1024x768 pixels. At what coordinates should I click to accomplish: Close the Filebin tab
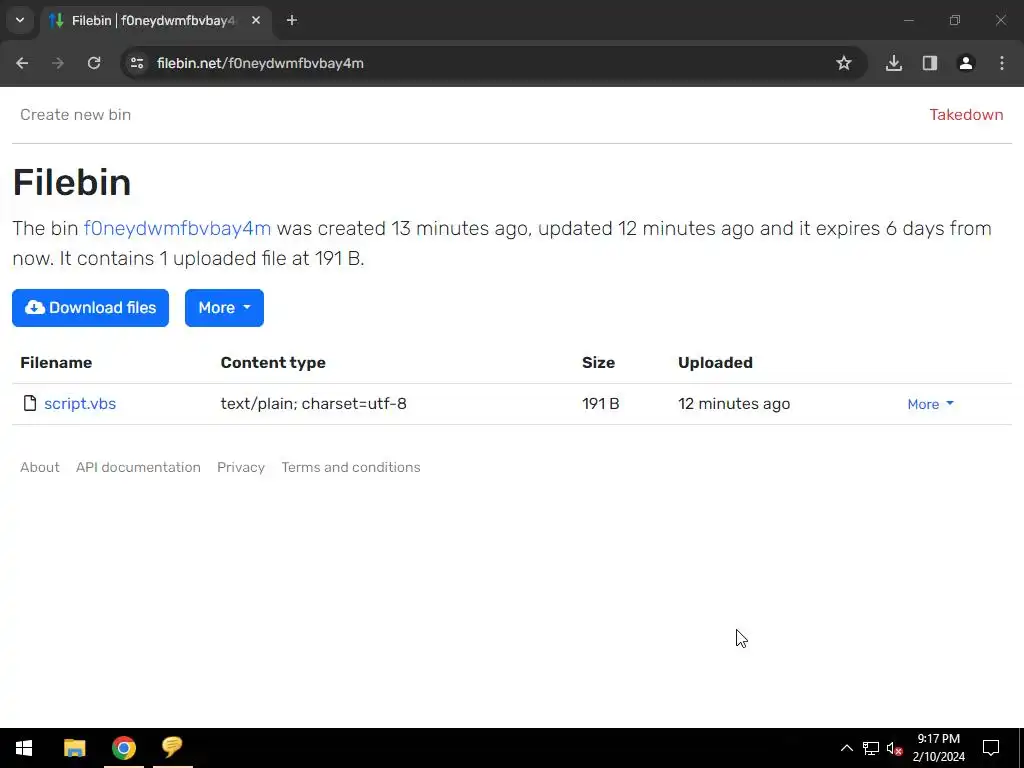[x=256, y=20]
